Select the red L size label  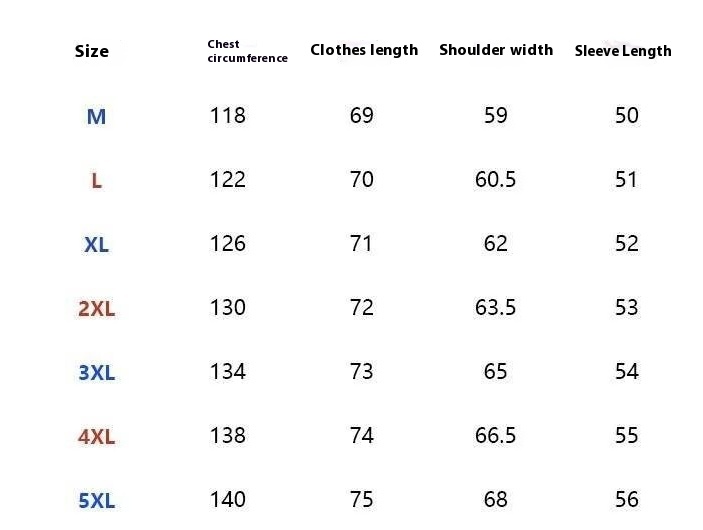pyautogui.click(x=96, y=181)
